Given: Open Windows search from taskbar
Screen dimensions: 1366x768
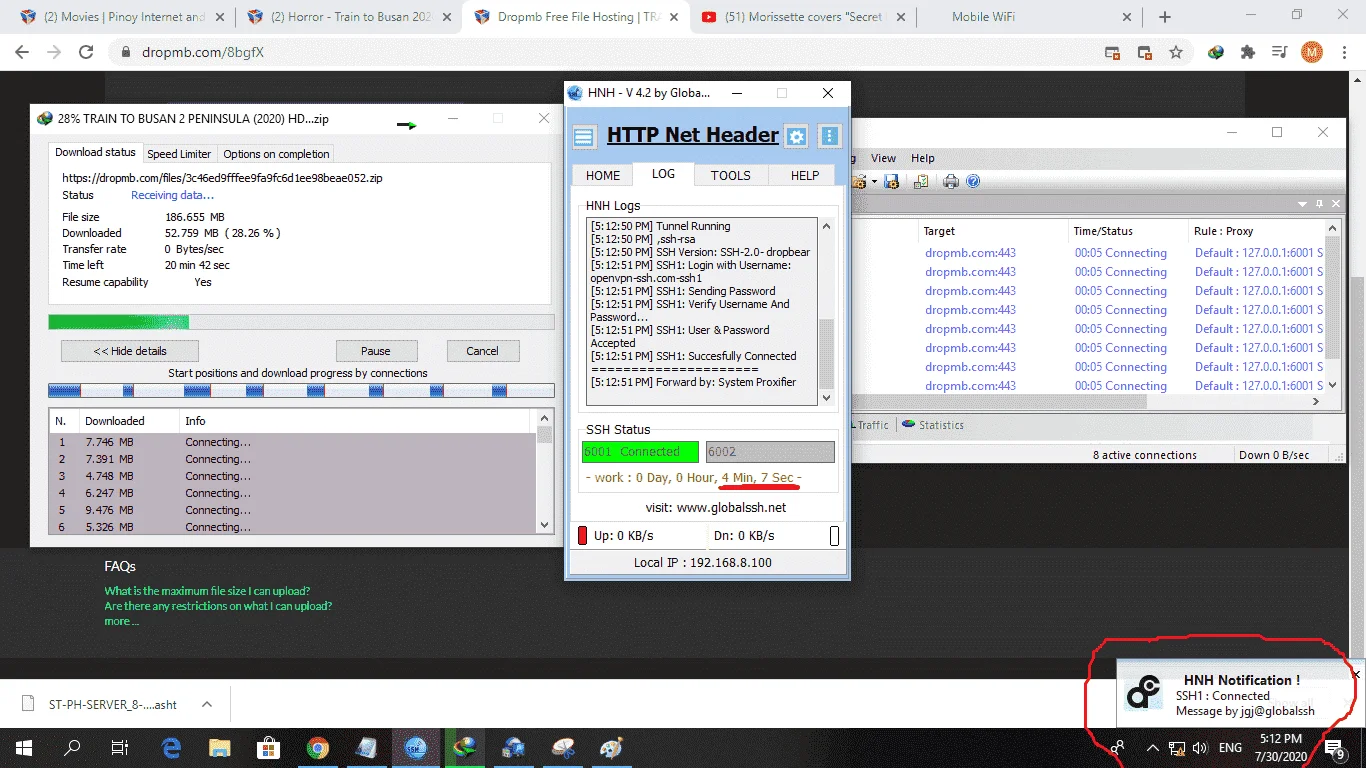Looking at the screenshot, I should coord(72,746).
